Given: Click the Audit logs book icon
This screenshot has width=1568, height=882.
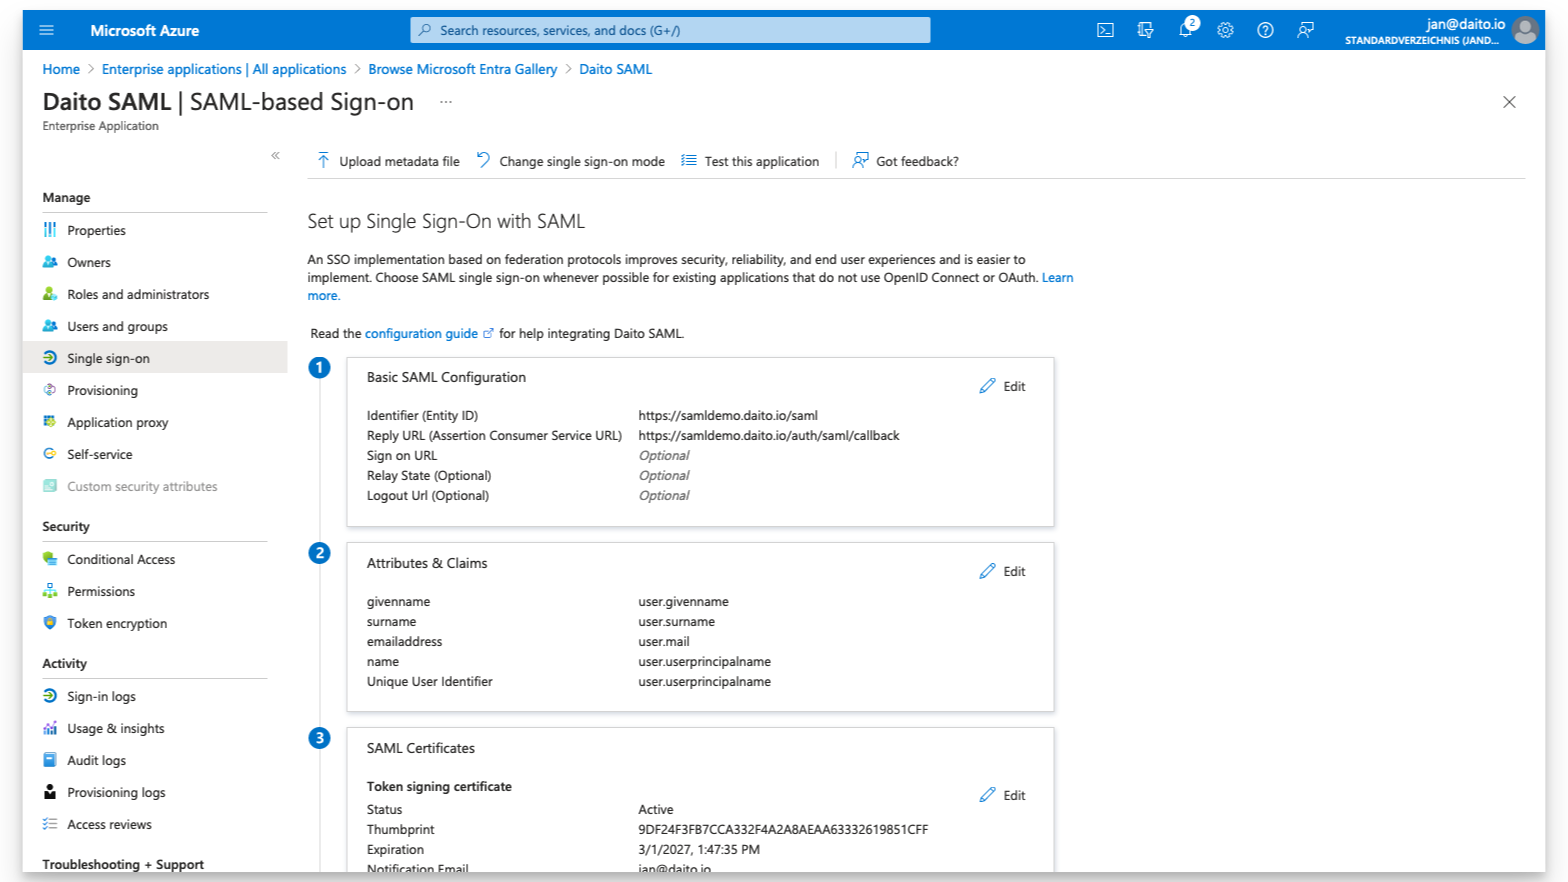Looking at the screenshot, I should (50, 760).
